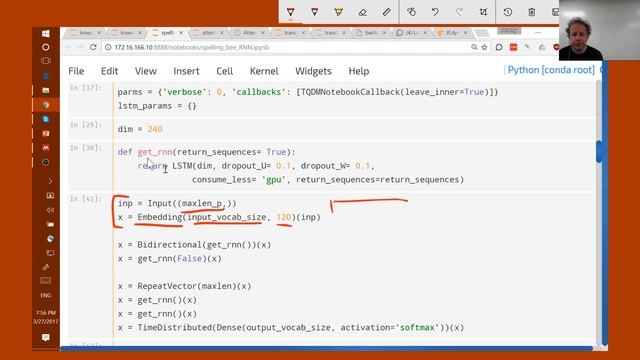Open Action Center notification icon
This screenshot has height=360, width=640.
tap(46, 337)
